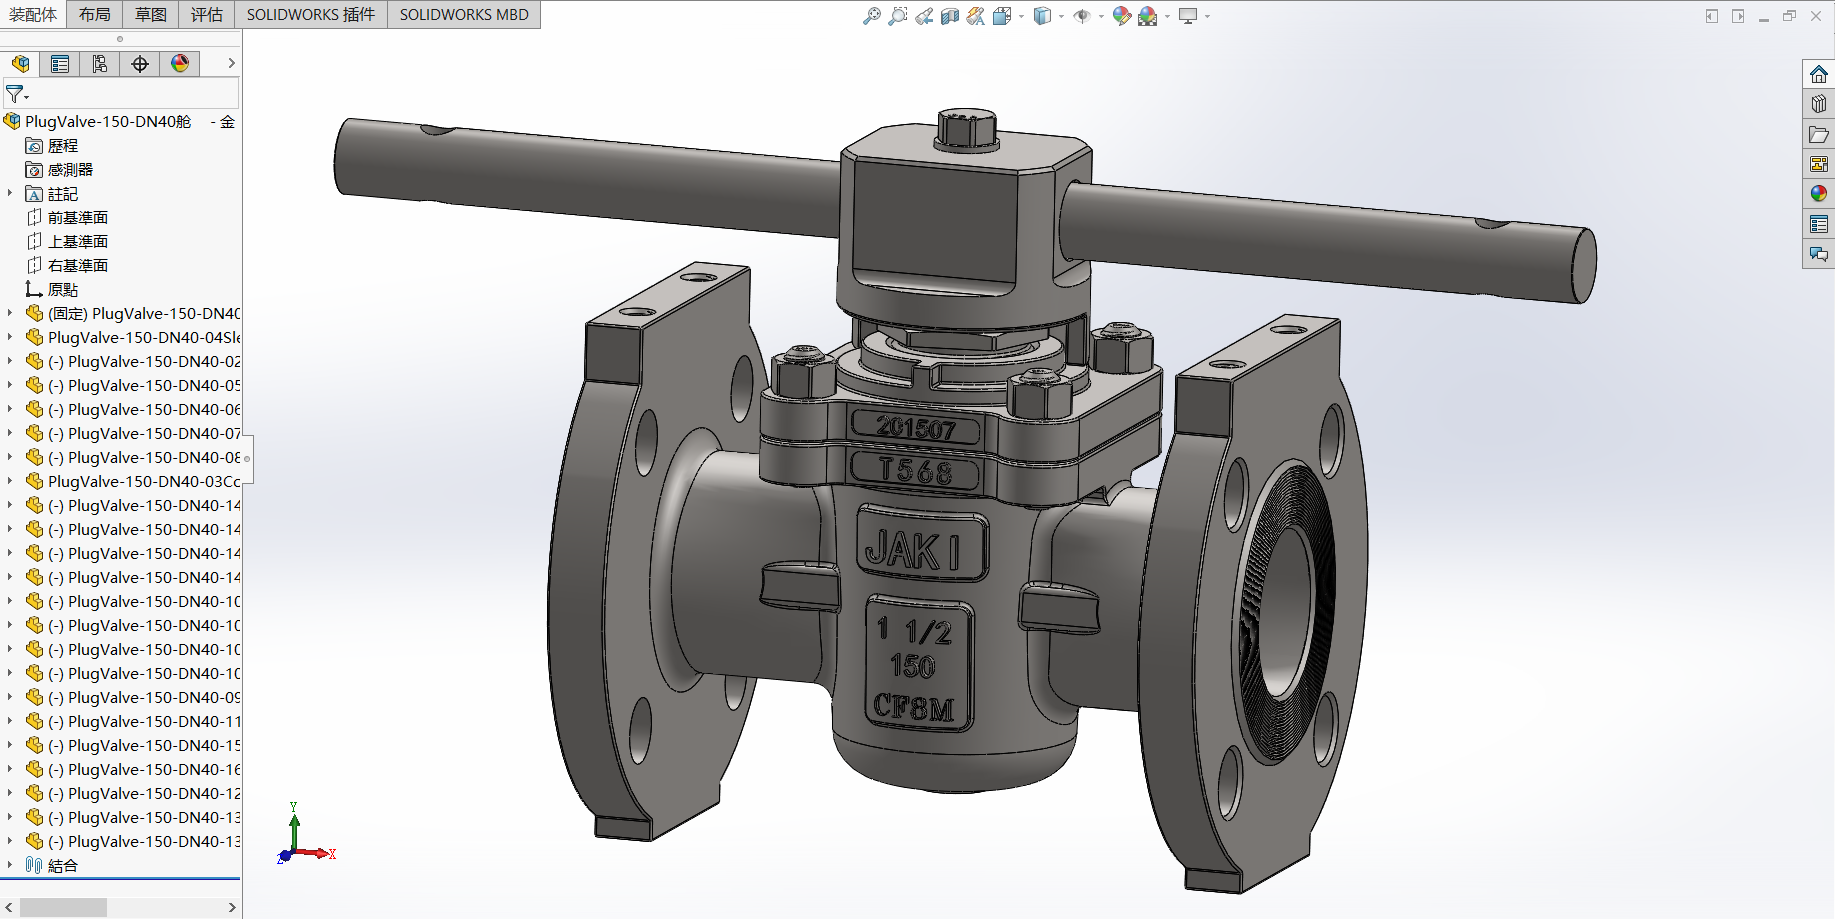The height and width of the screenshot is (919, 1835).
Task: Switch to the 装配体 ribbon tab
Action: coord(33,14)
